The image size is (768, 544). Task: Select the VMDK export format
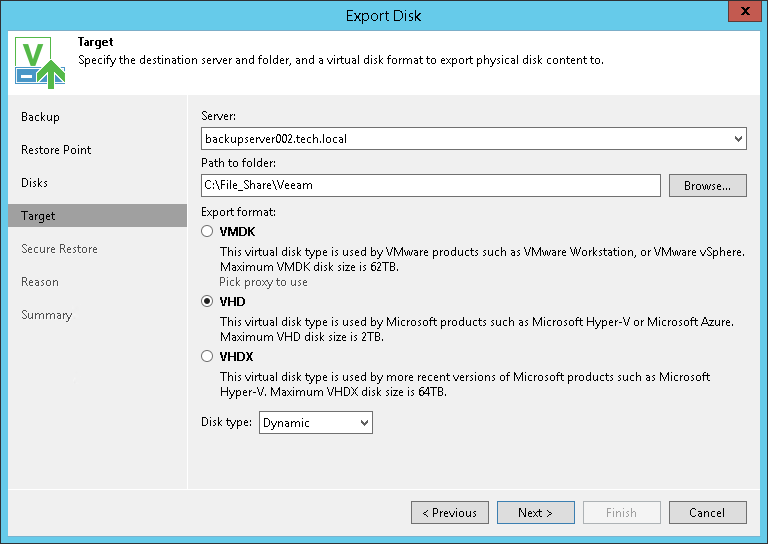207,231
